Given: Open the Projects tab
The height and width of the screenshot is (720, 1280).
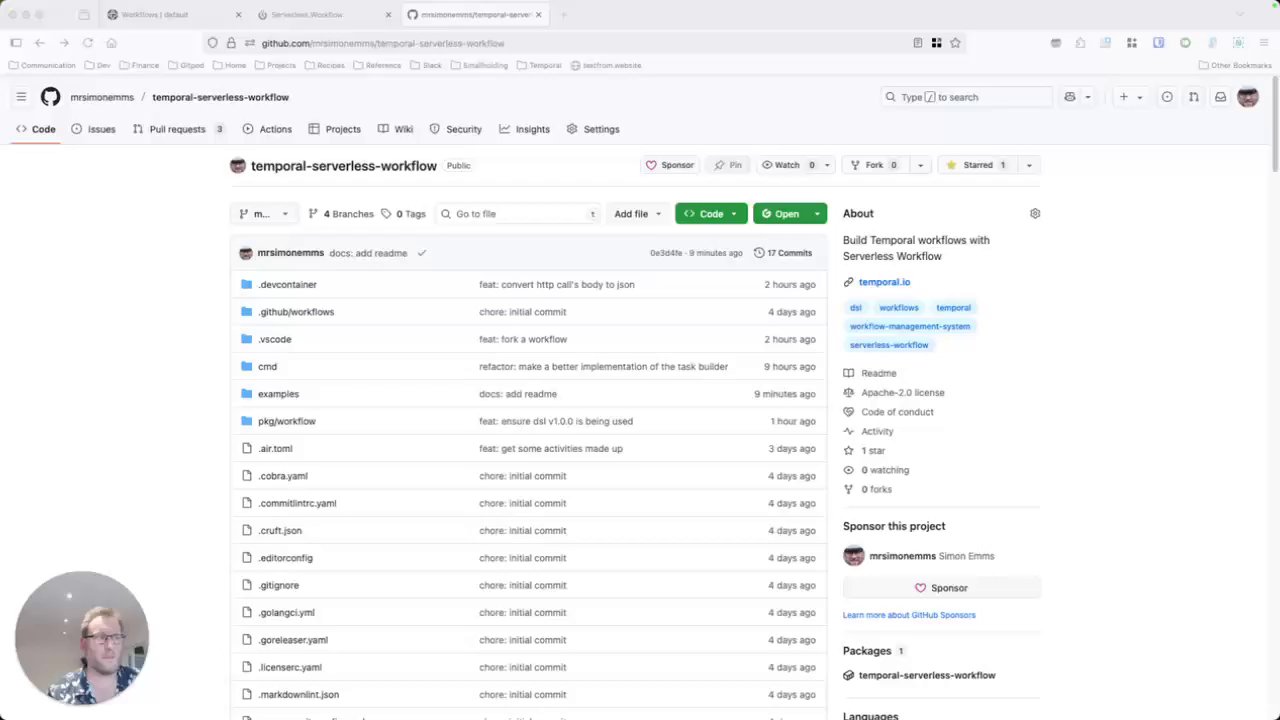Looking at the screenshot, I should 334,129.
